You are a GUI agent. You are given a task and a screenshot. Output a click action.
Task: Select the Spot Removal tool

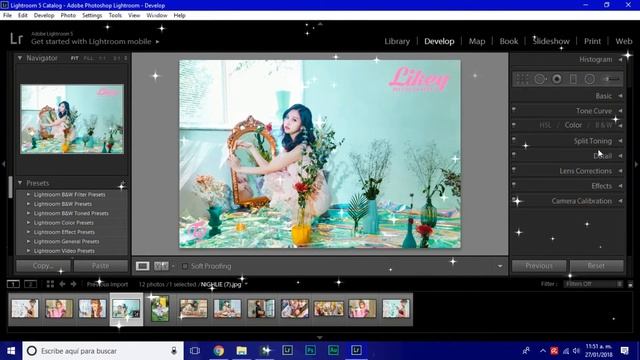click(540, 79)
